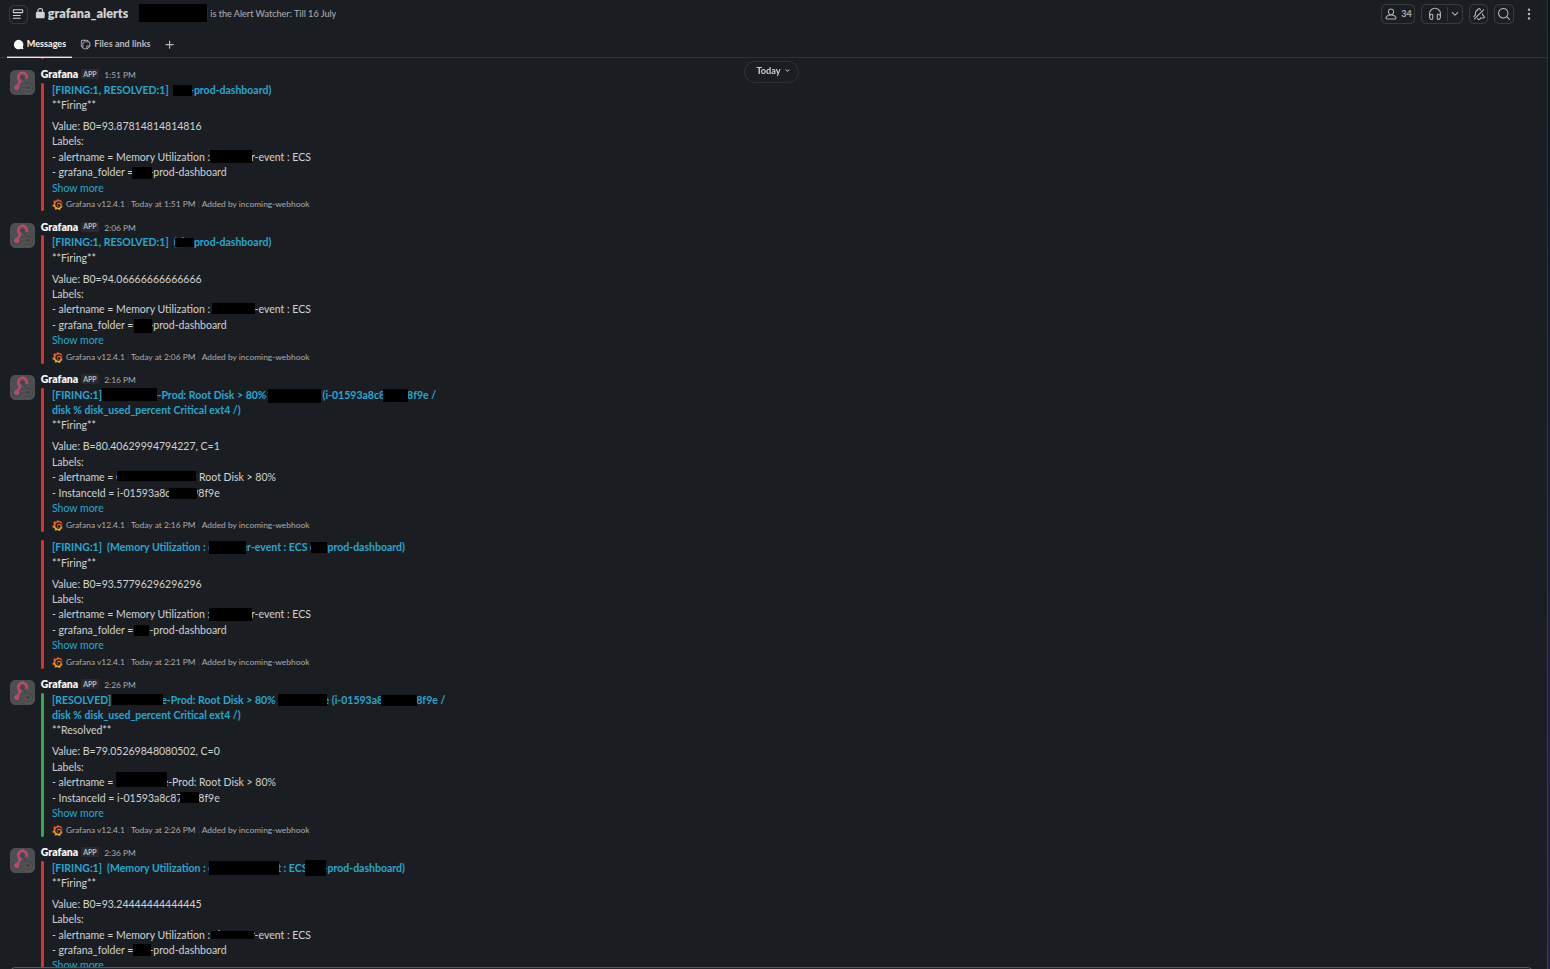Screen dimensions: 1550x969
Task: Click the APP badge on the 2:06 PM message
Action: click(90, 227)
